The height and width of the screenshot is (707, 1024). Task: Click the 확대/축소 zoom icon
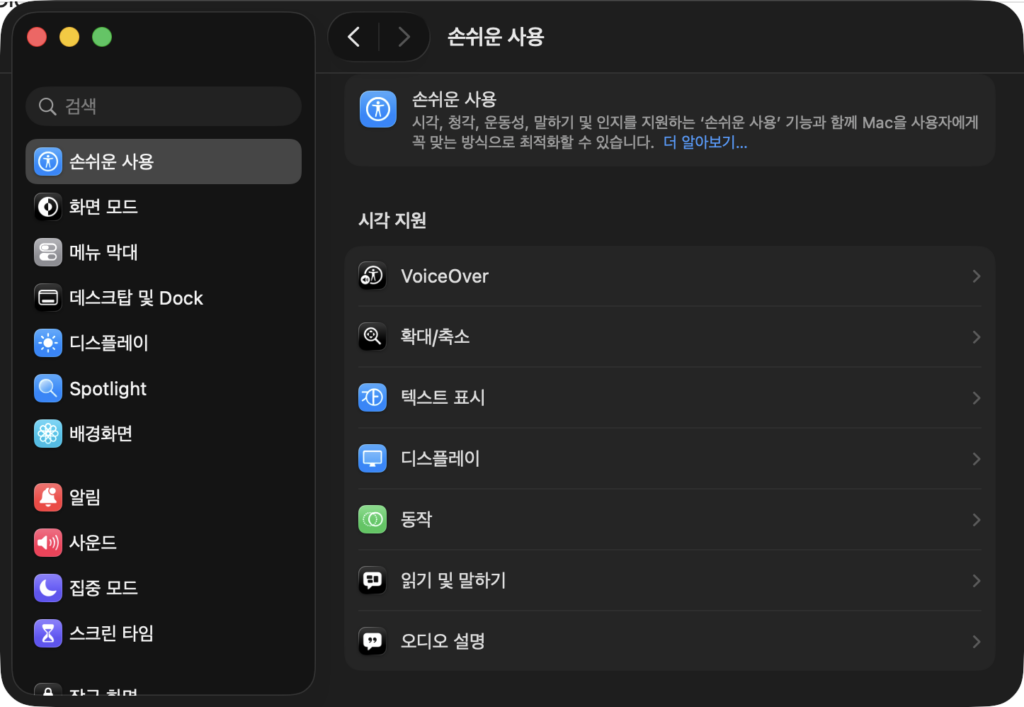click(x=372, y=337)
